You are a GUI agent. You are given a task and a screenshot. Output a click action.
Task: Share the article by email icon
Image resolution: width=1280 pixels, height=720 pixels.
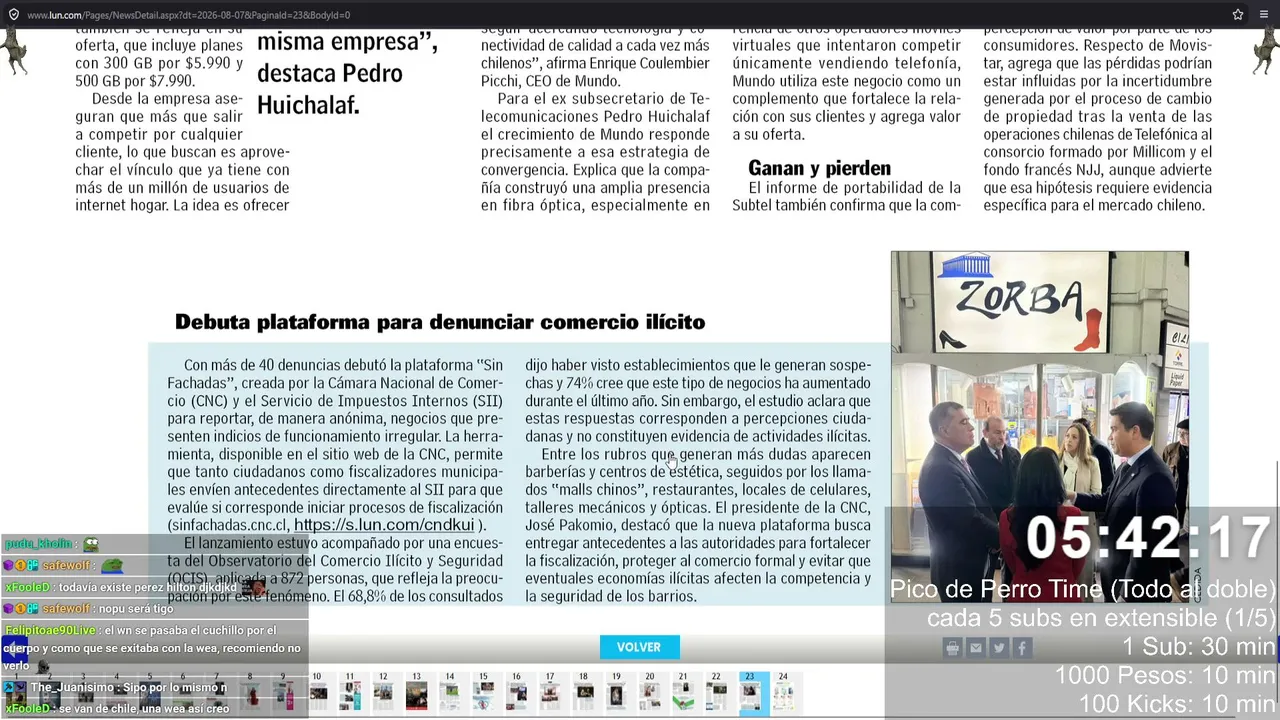[976, 648]
